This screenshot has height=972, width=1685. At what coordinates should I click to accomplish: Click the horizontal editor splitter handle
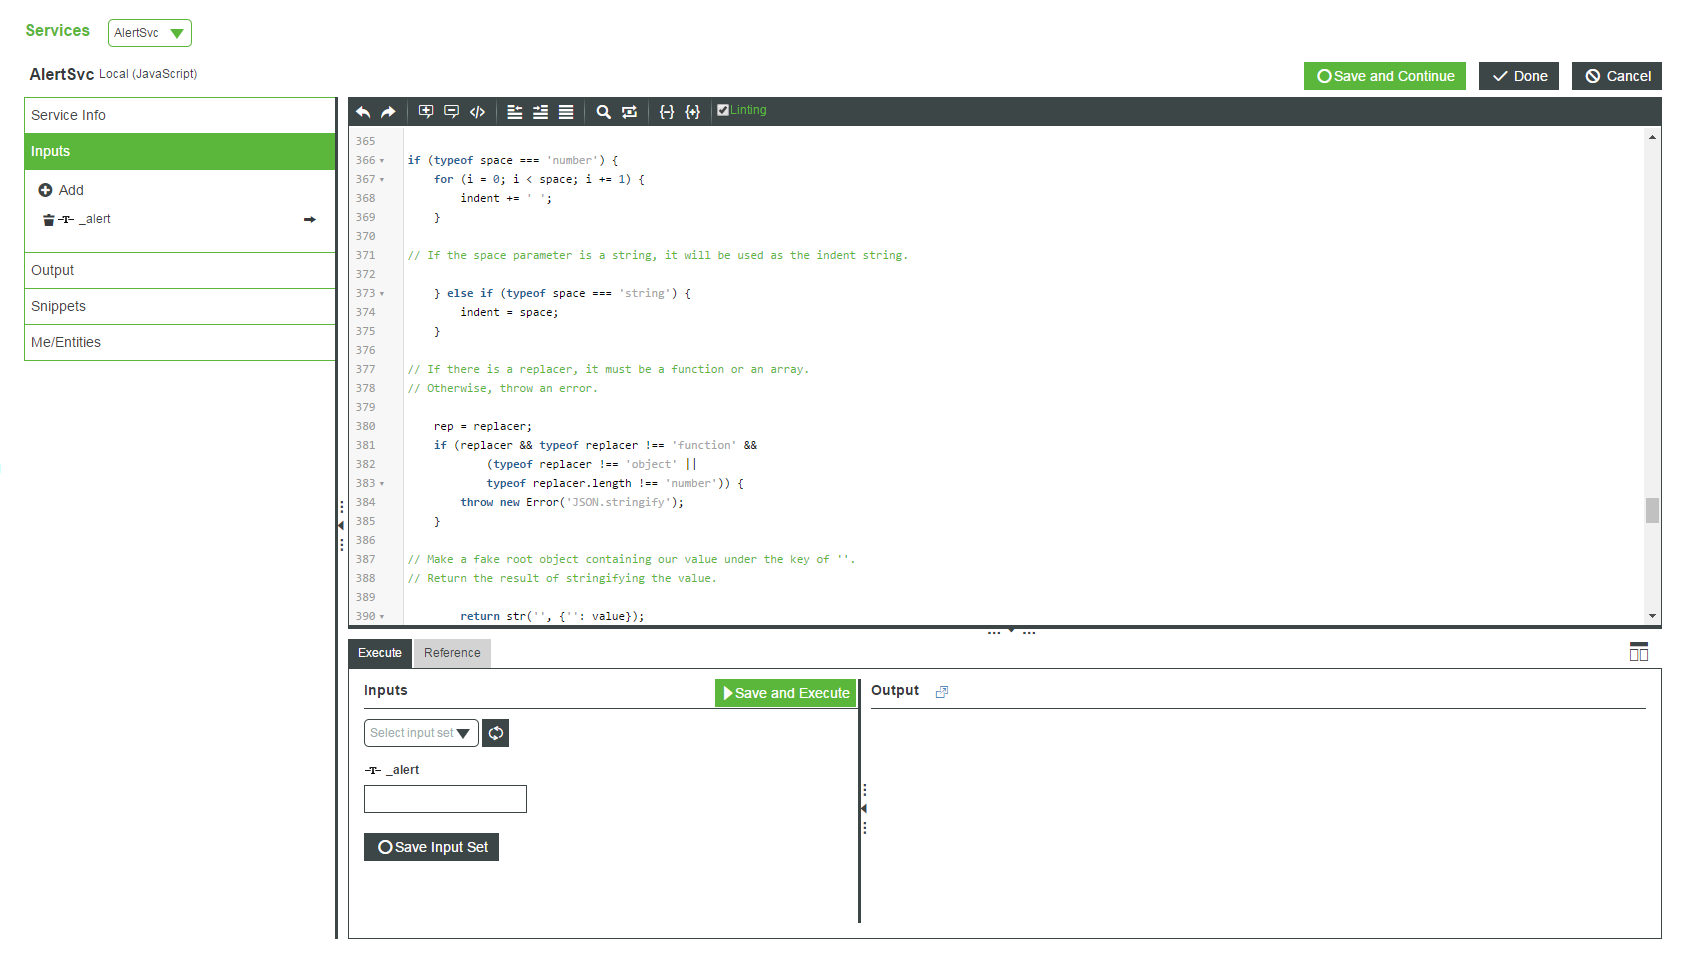pyautogui.click(x=1011, y=632)
